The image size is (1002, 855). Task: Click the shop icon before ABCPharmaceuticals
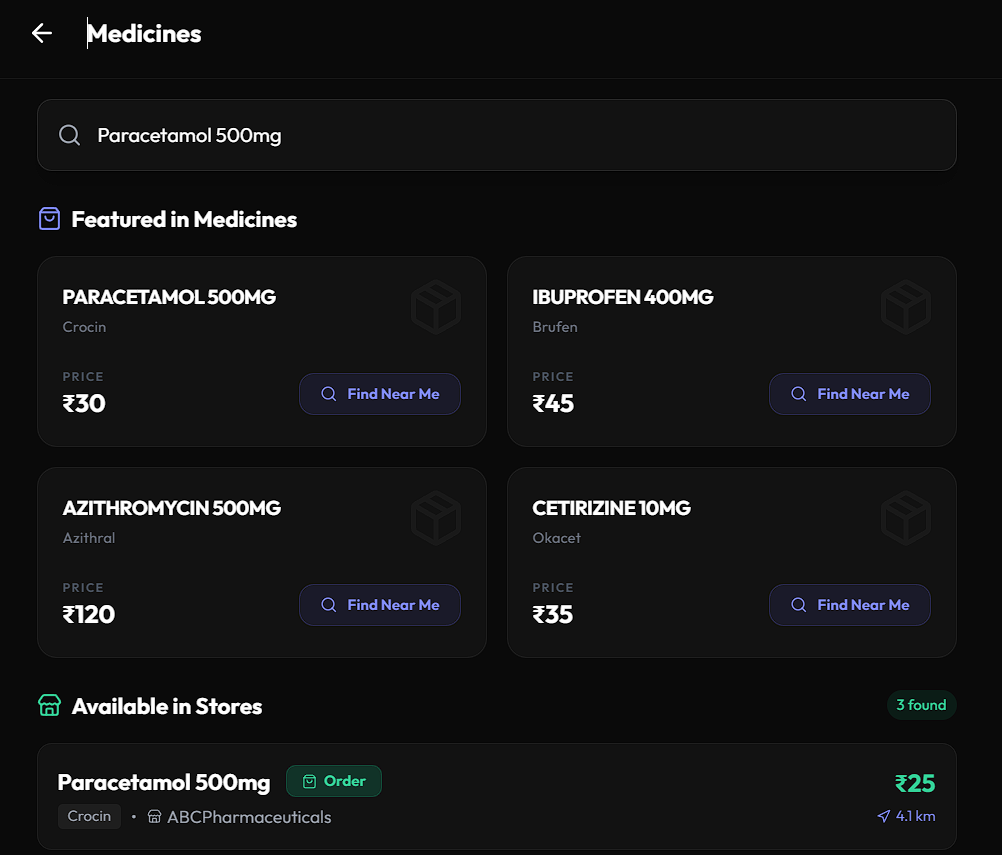coord(154,816)
